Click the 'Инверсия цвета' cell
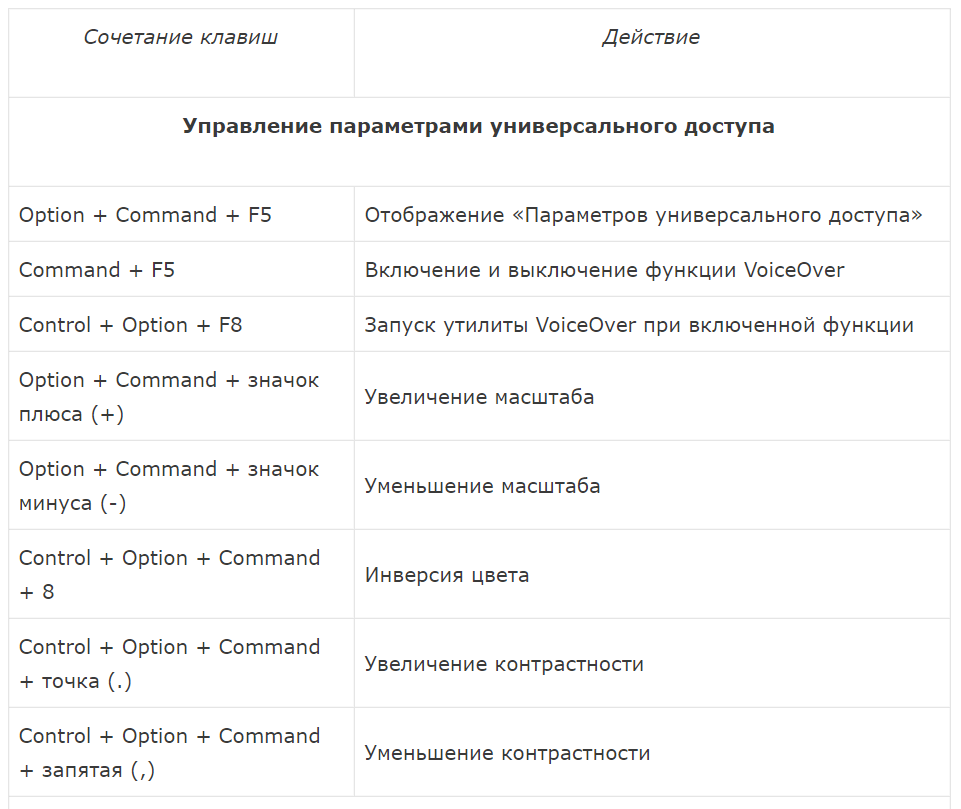Viewport: 961px width, 809px height. (446, 575)
